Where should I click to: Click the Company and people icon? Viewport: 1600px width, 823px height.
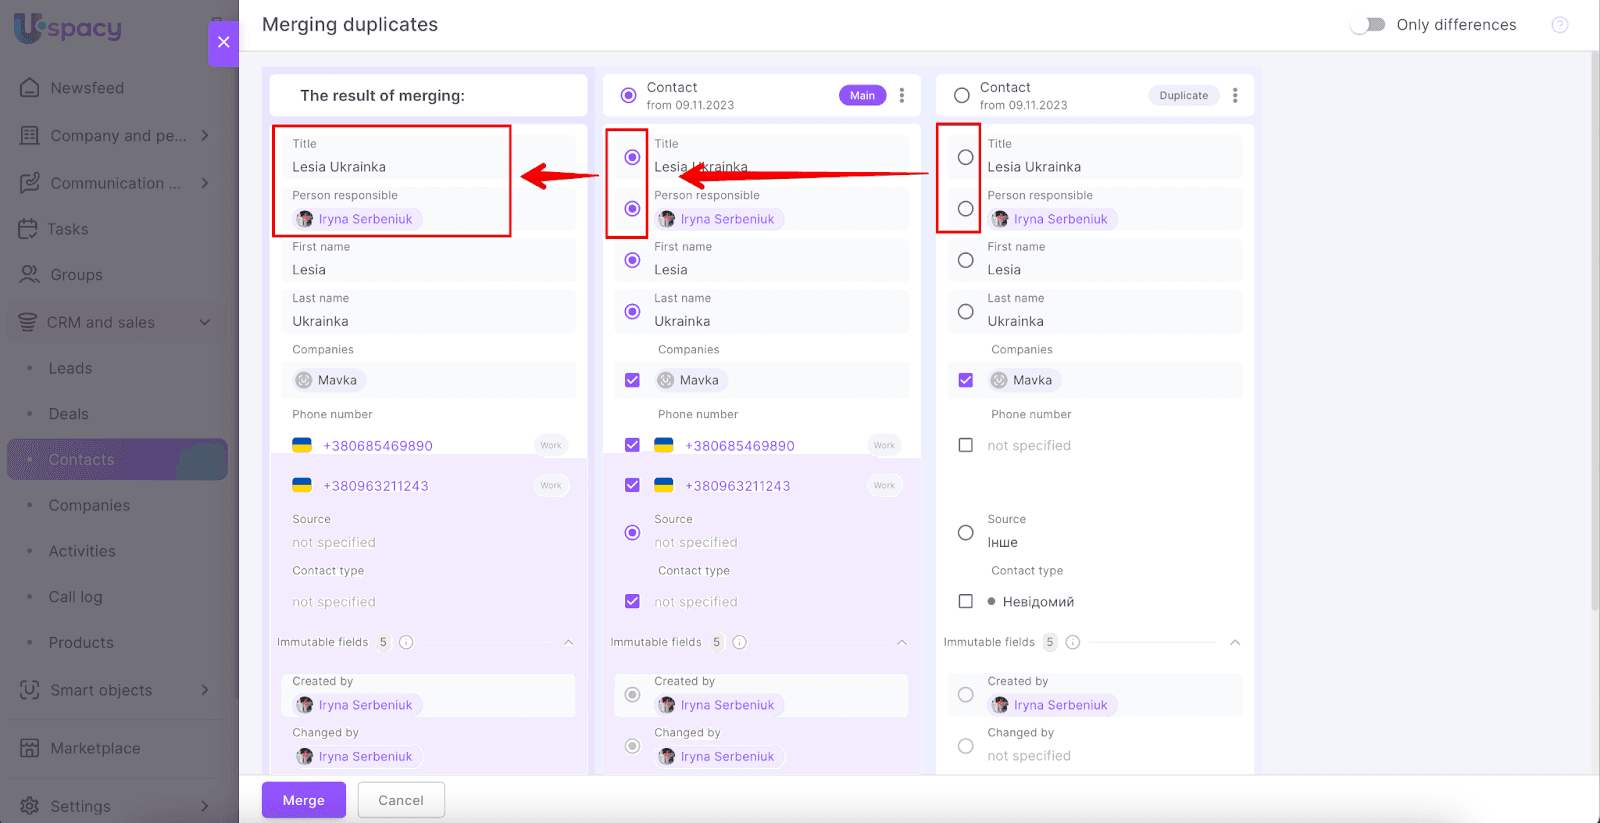(30, 135)
